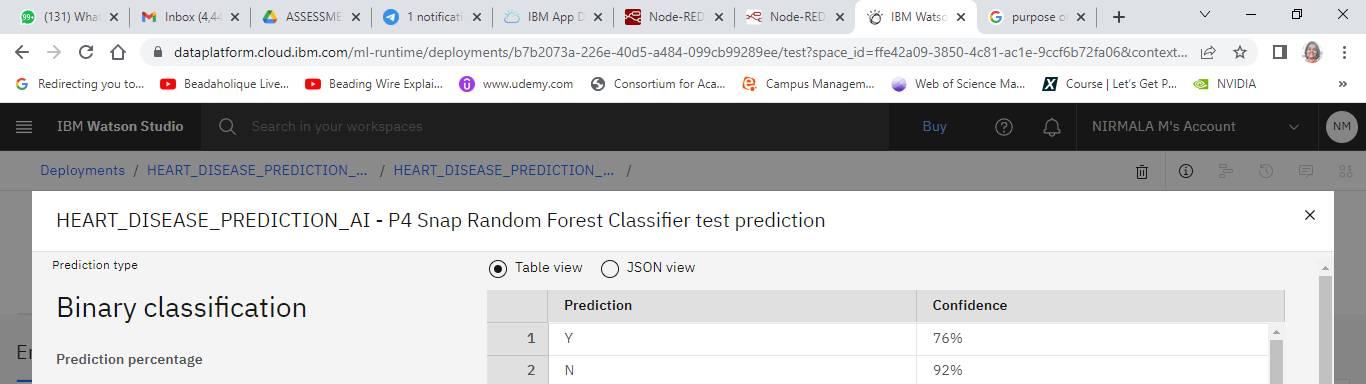Click the help question mark icon
1366x384 pixels.
(x=1004, y=127)
